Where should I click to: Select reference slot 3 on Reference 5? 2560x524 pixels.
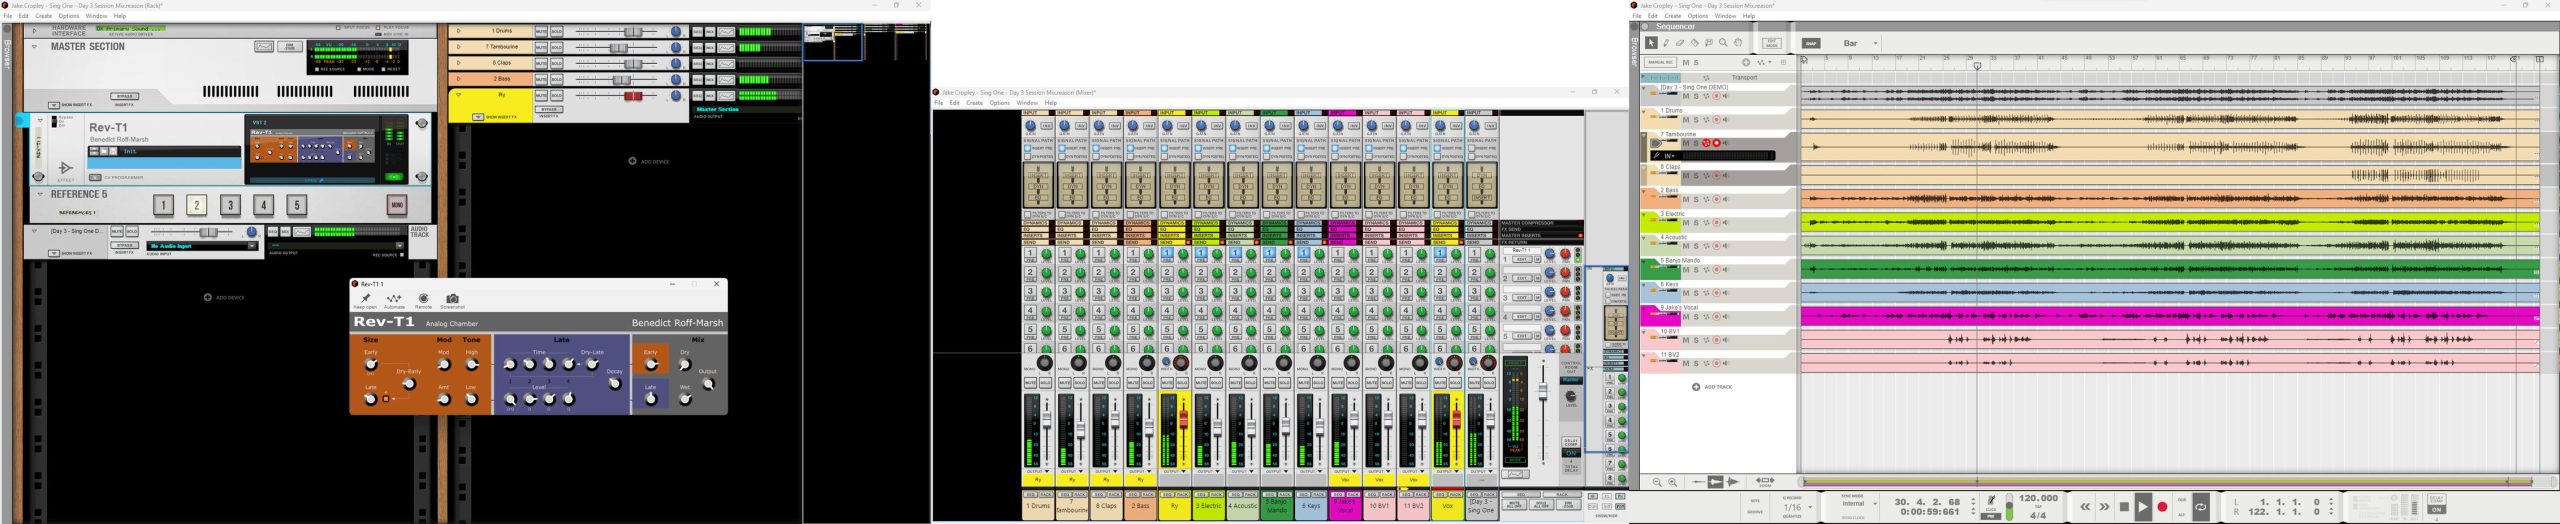[x=230, y=205]
